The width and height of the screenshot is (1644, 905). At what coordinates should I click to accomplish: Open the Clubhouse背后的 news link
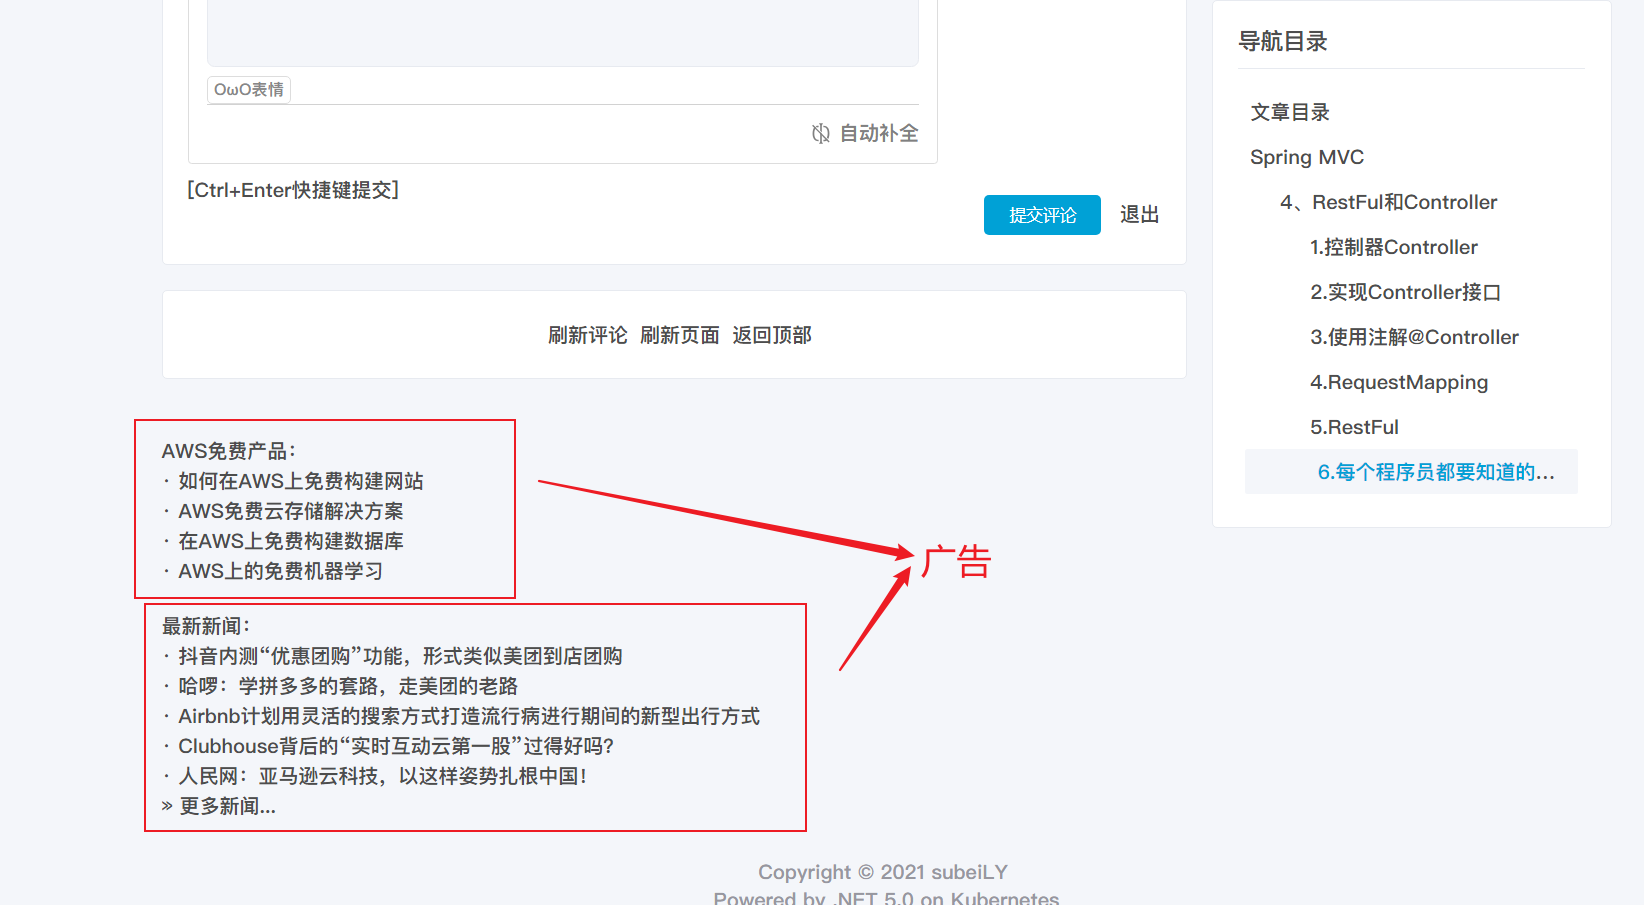click(396, 746)
